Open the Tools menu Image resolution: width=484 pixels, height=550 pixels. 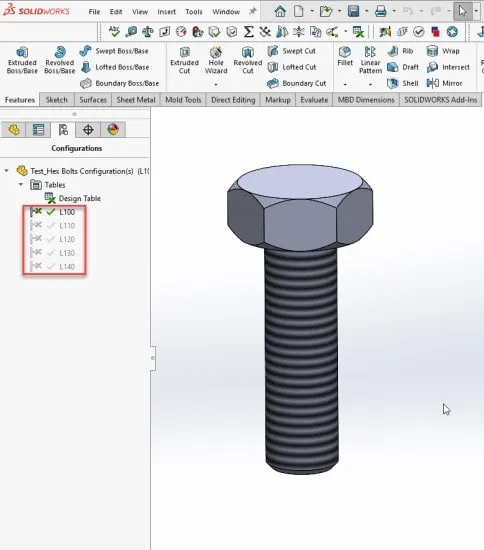[x=194, y=12]
